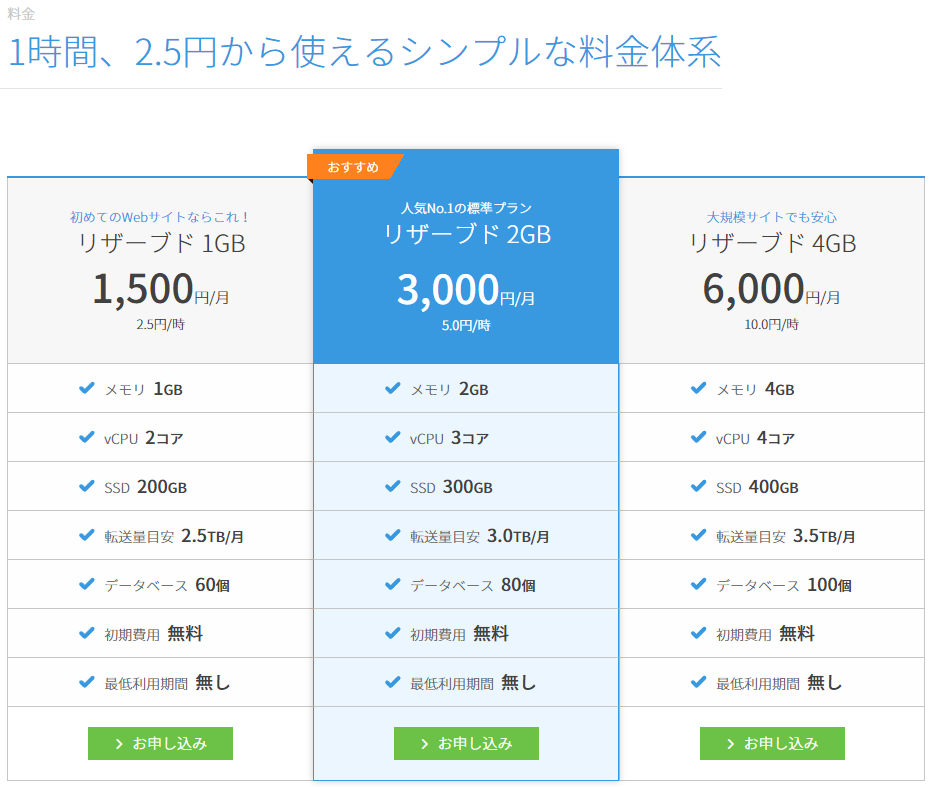Click checkmark beside 初期費用 無料 in 4GB plan
Image resolution: width=932 pixels, height=787 pixels.
coord(699,633)
